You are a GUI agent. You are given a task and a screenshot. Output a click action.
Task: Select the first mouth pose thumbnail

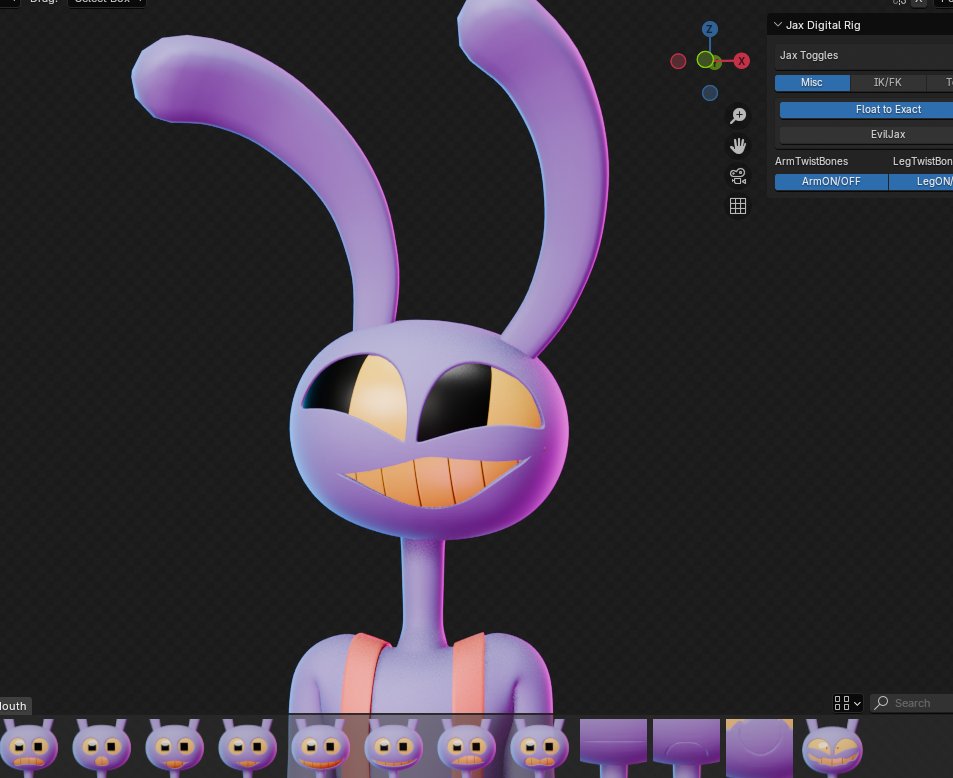(29, 748)
